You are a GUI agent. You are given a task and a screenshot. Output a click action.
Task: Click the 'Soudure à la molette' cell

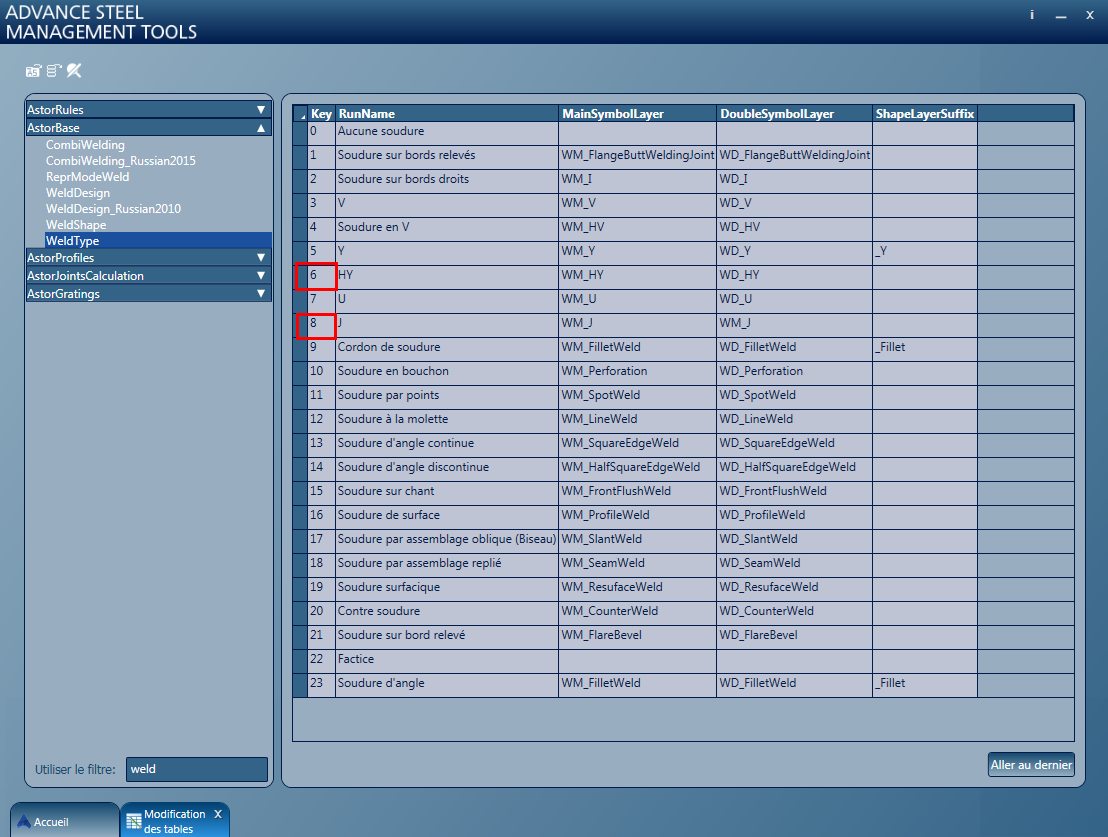[x=447, y=420]
